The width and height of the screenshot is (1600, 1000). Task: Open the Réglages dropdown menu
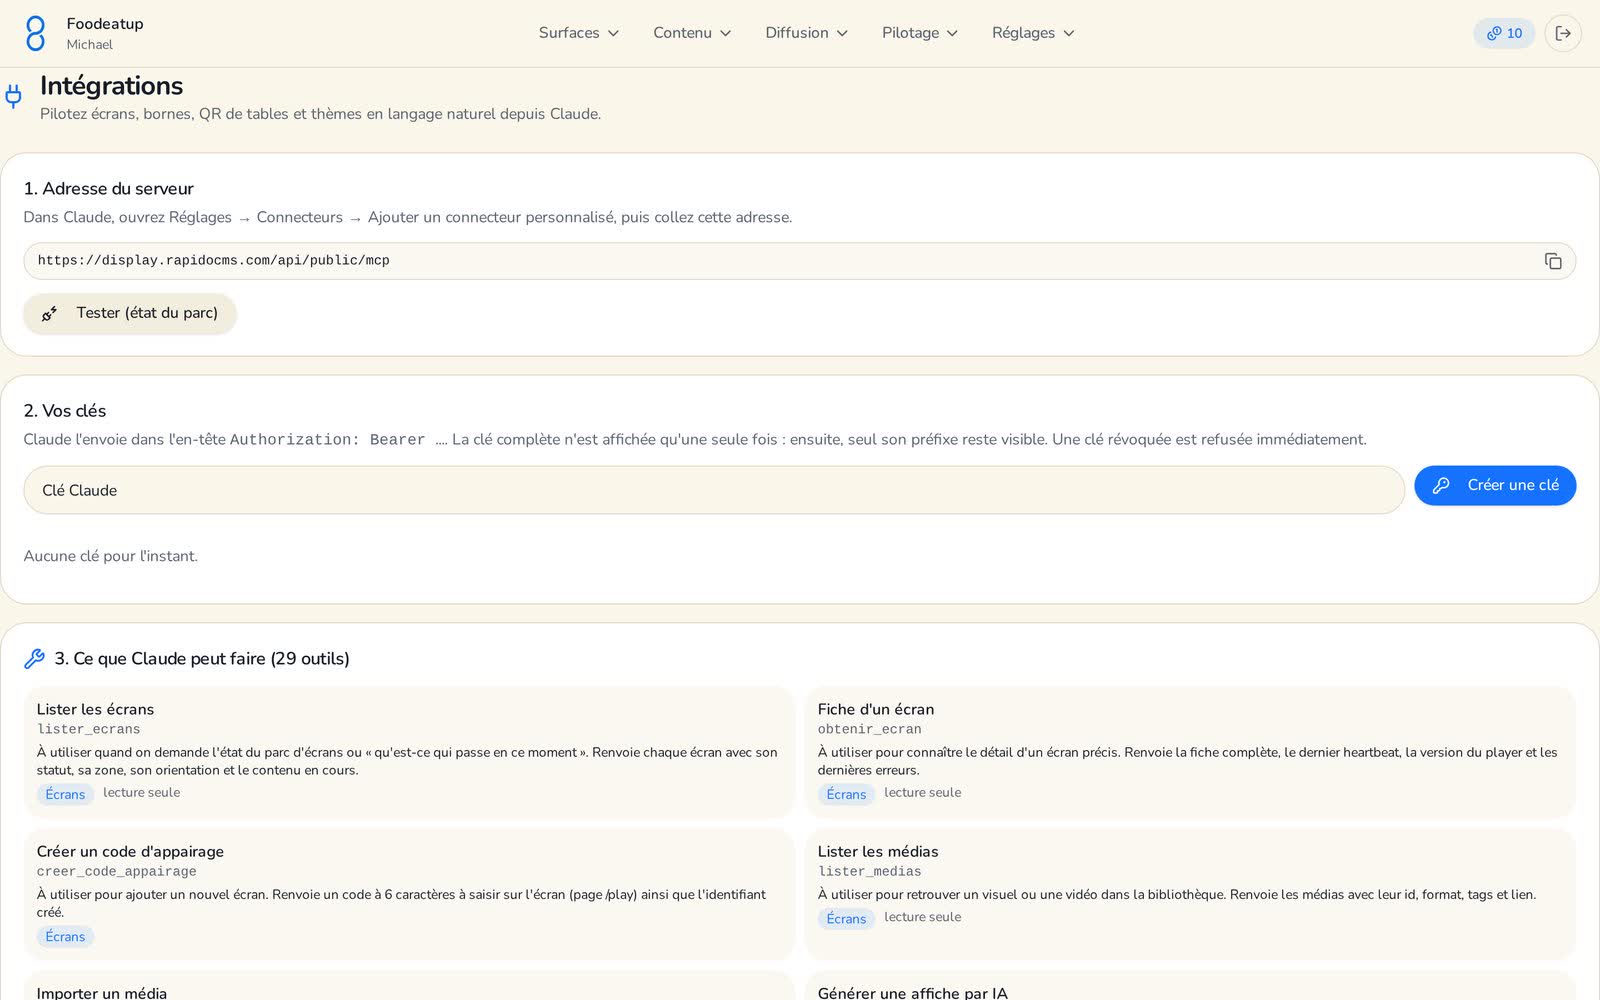click(x=1033, y=33)
